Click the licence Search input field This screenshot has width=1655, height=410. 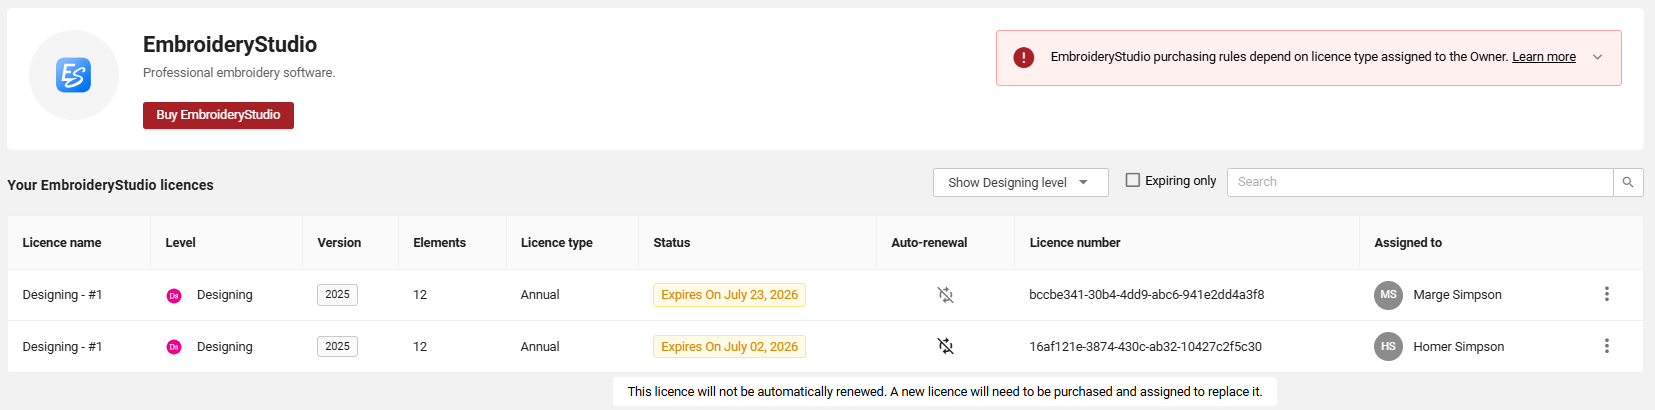coord(1420,182)
